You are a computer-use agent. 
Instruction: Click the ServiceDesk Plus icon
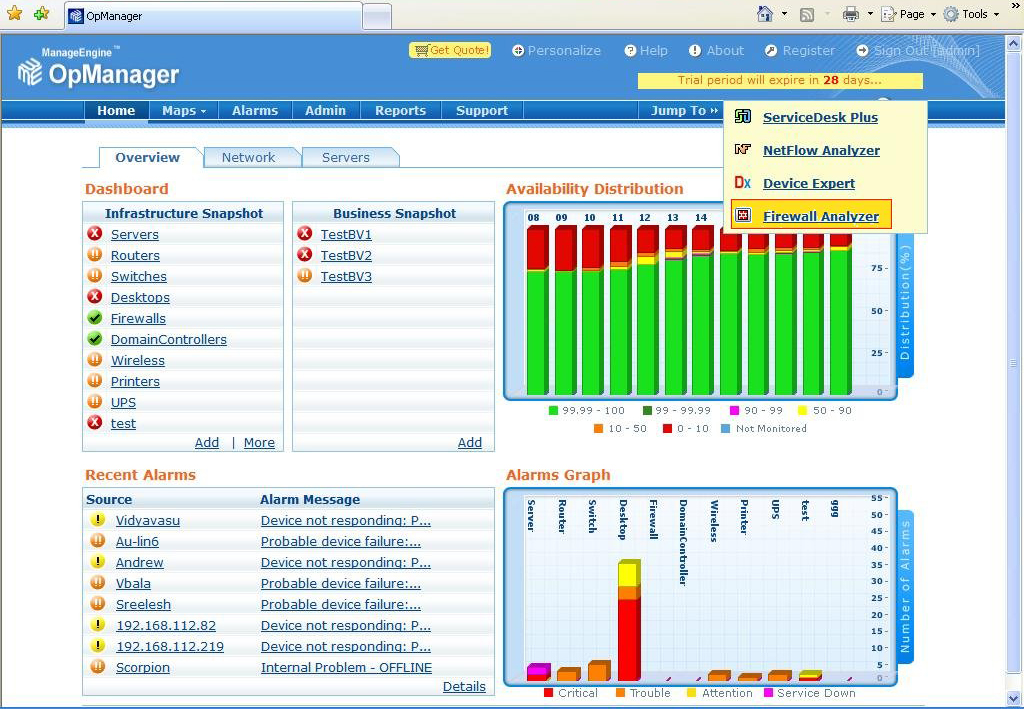click(x=743, y=117)
